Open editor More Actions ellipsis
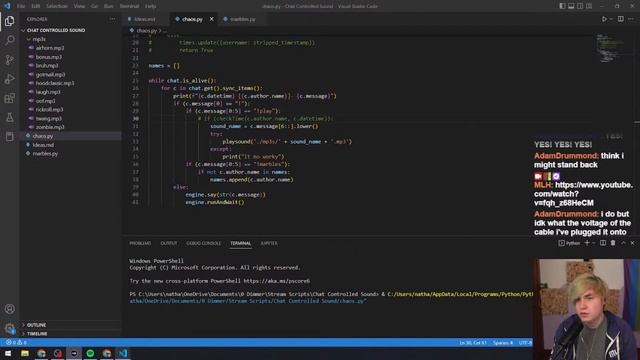640x360 pixels. 631,19
